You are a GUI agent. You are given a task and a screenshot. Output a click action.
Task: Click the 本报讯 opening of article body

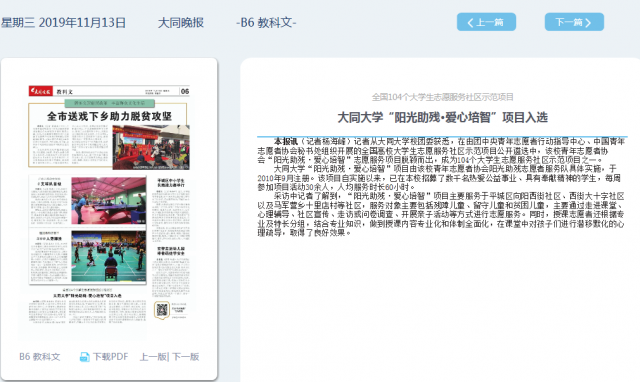[285, 141]
